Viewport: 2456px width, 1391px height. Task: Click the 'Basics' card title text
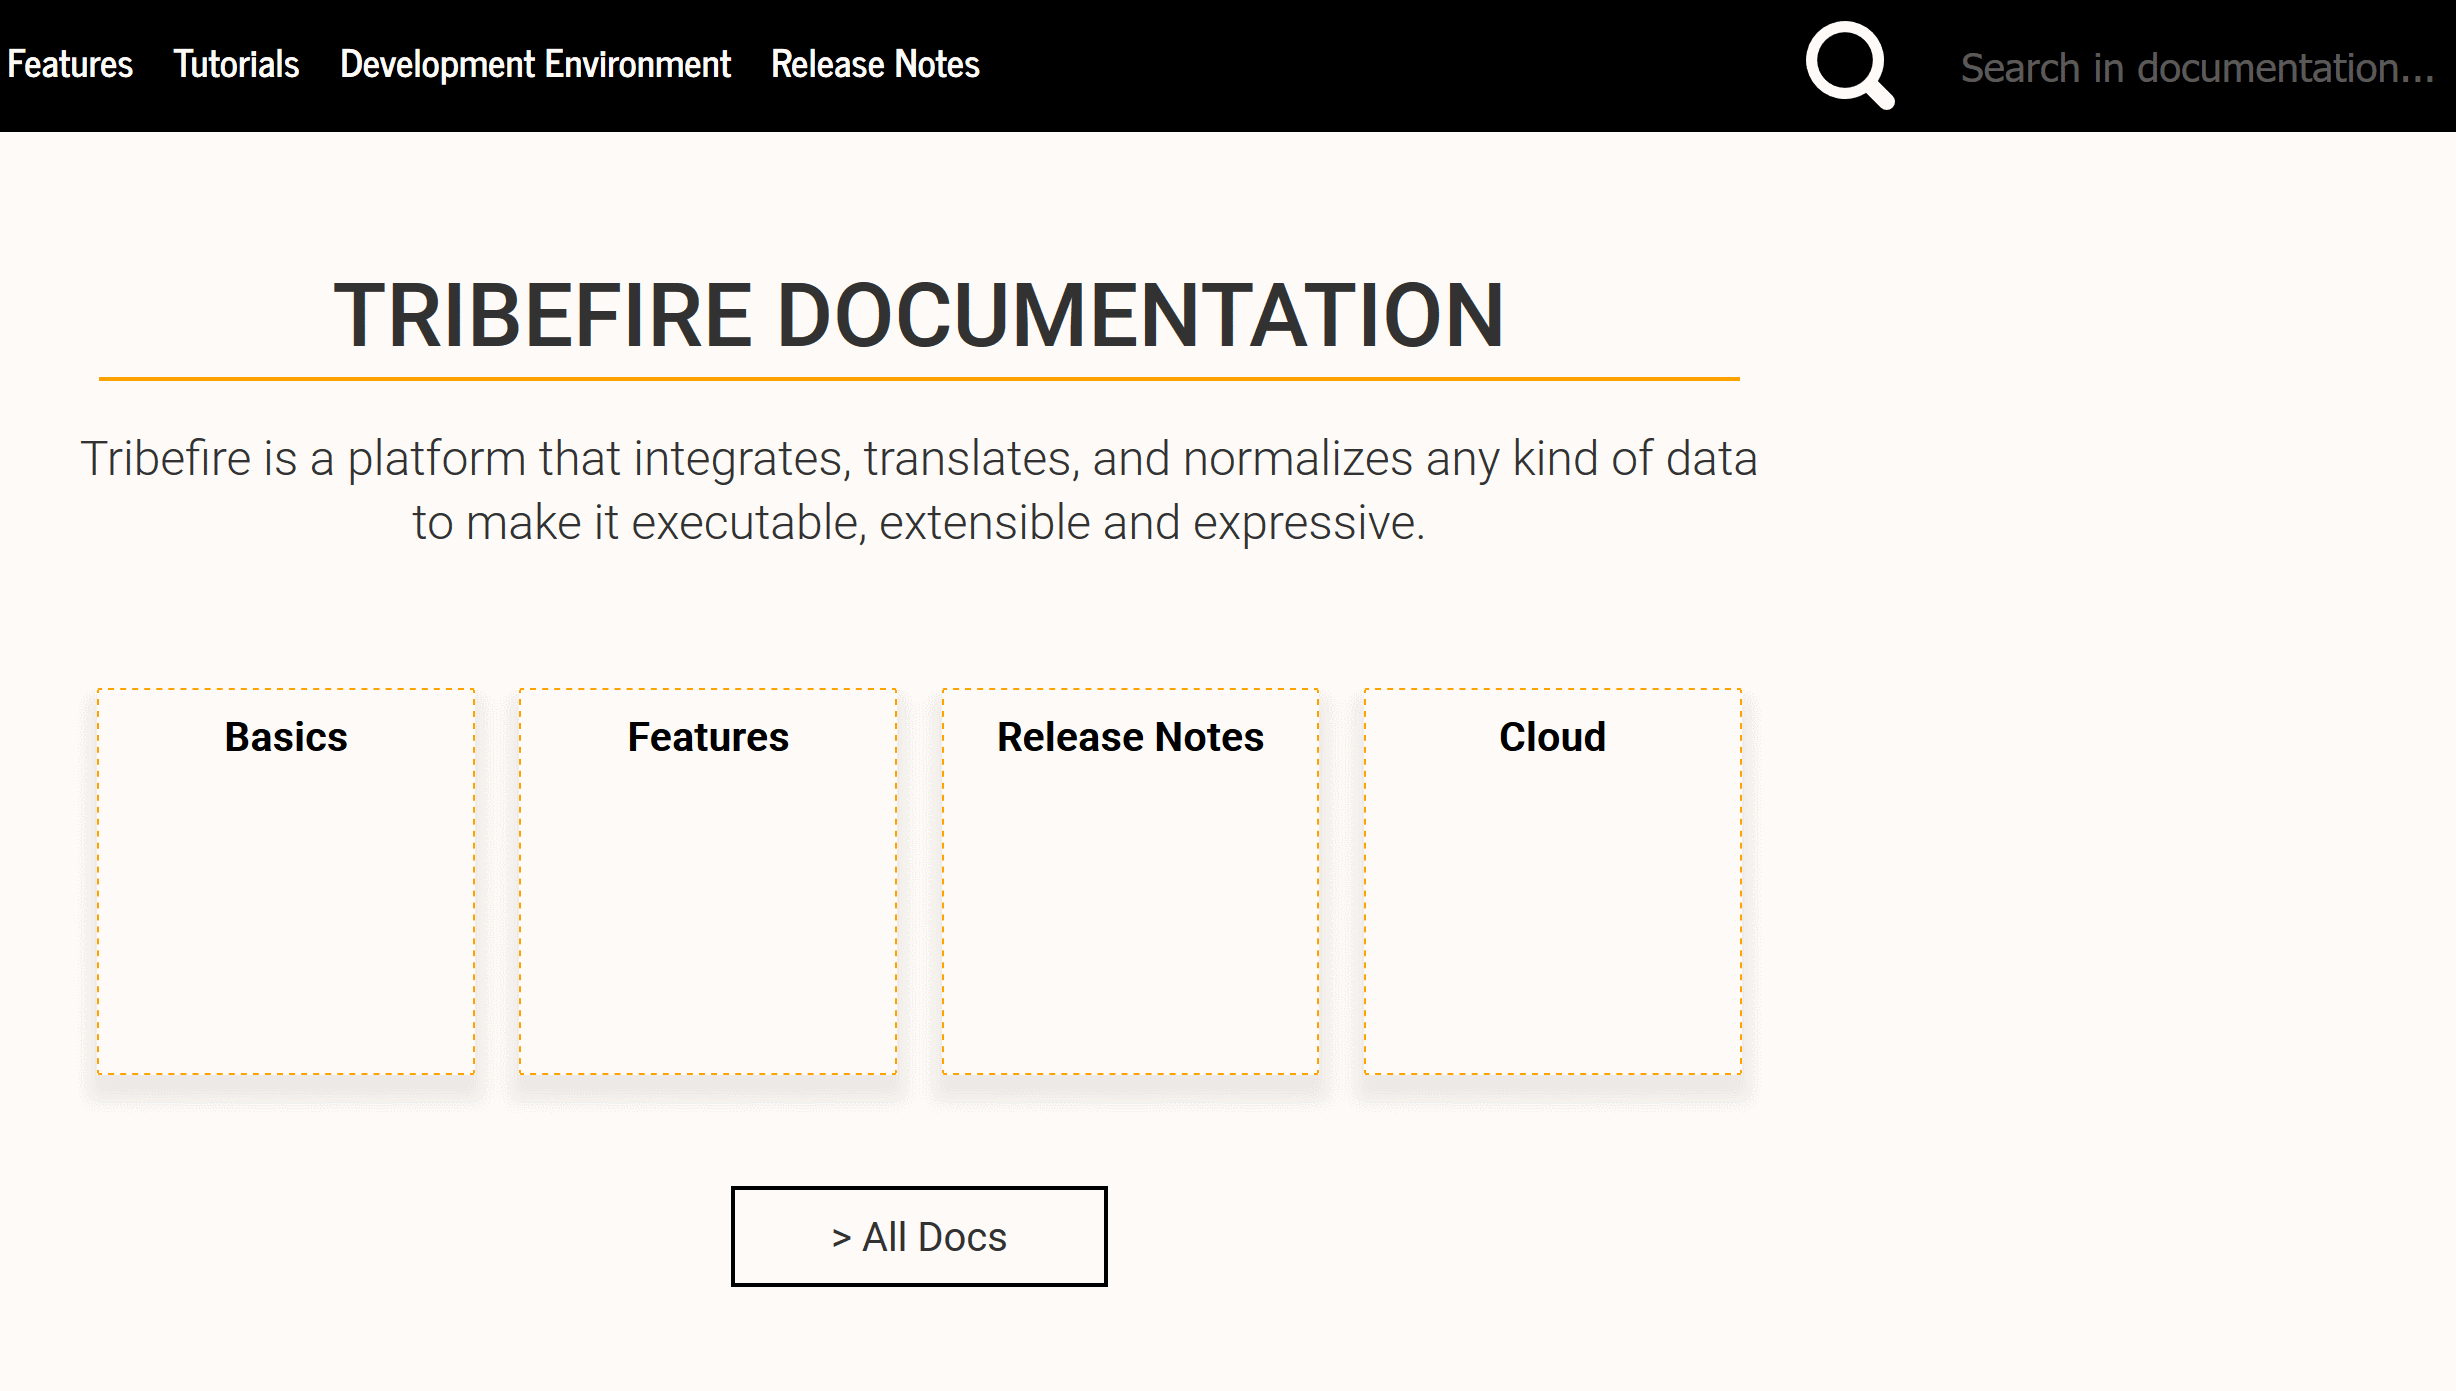click(286, 737)
